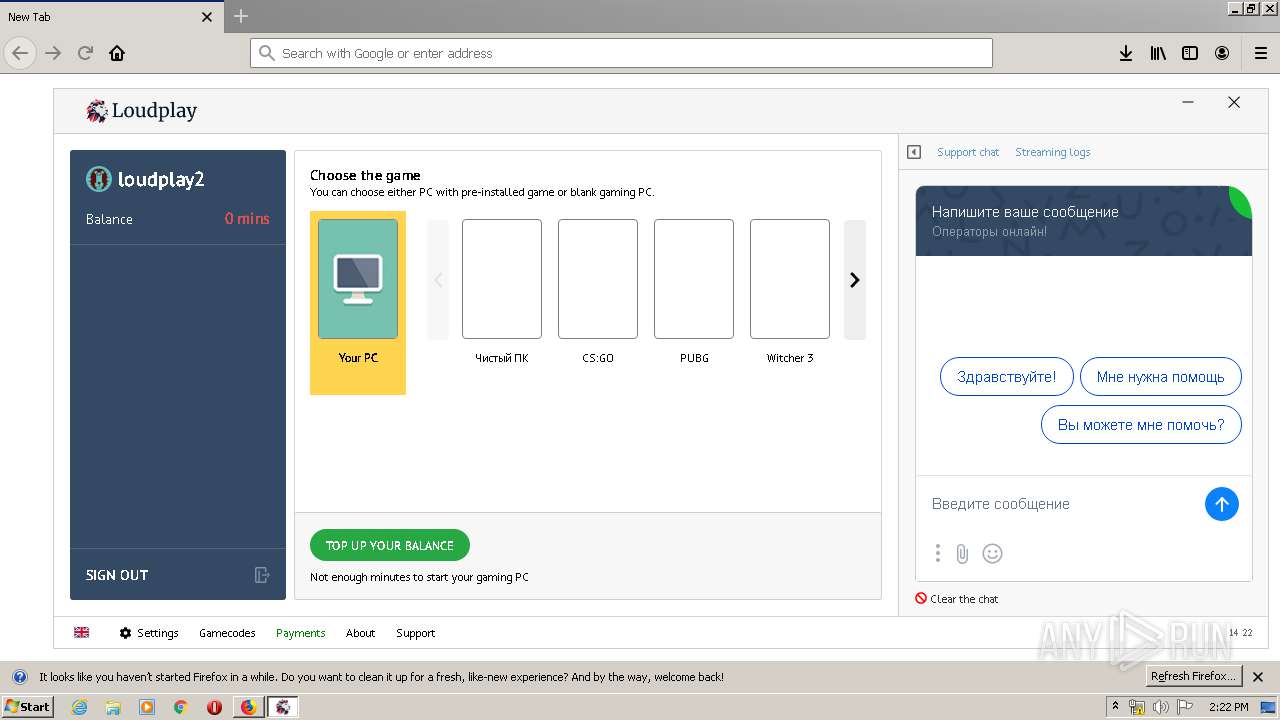Viewport: 1280px width, 720px height.
Task: Select the CS:GO game tile
Action: click(598, 279)
